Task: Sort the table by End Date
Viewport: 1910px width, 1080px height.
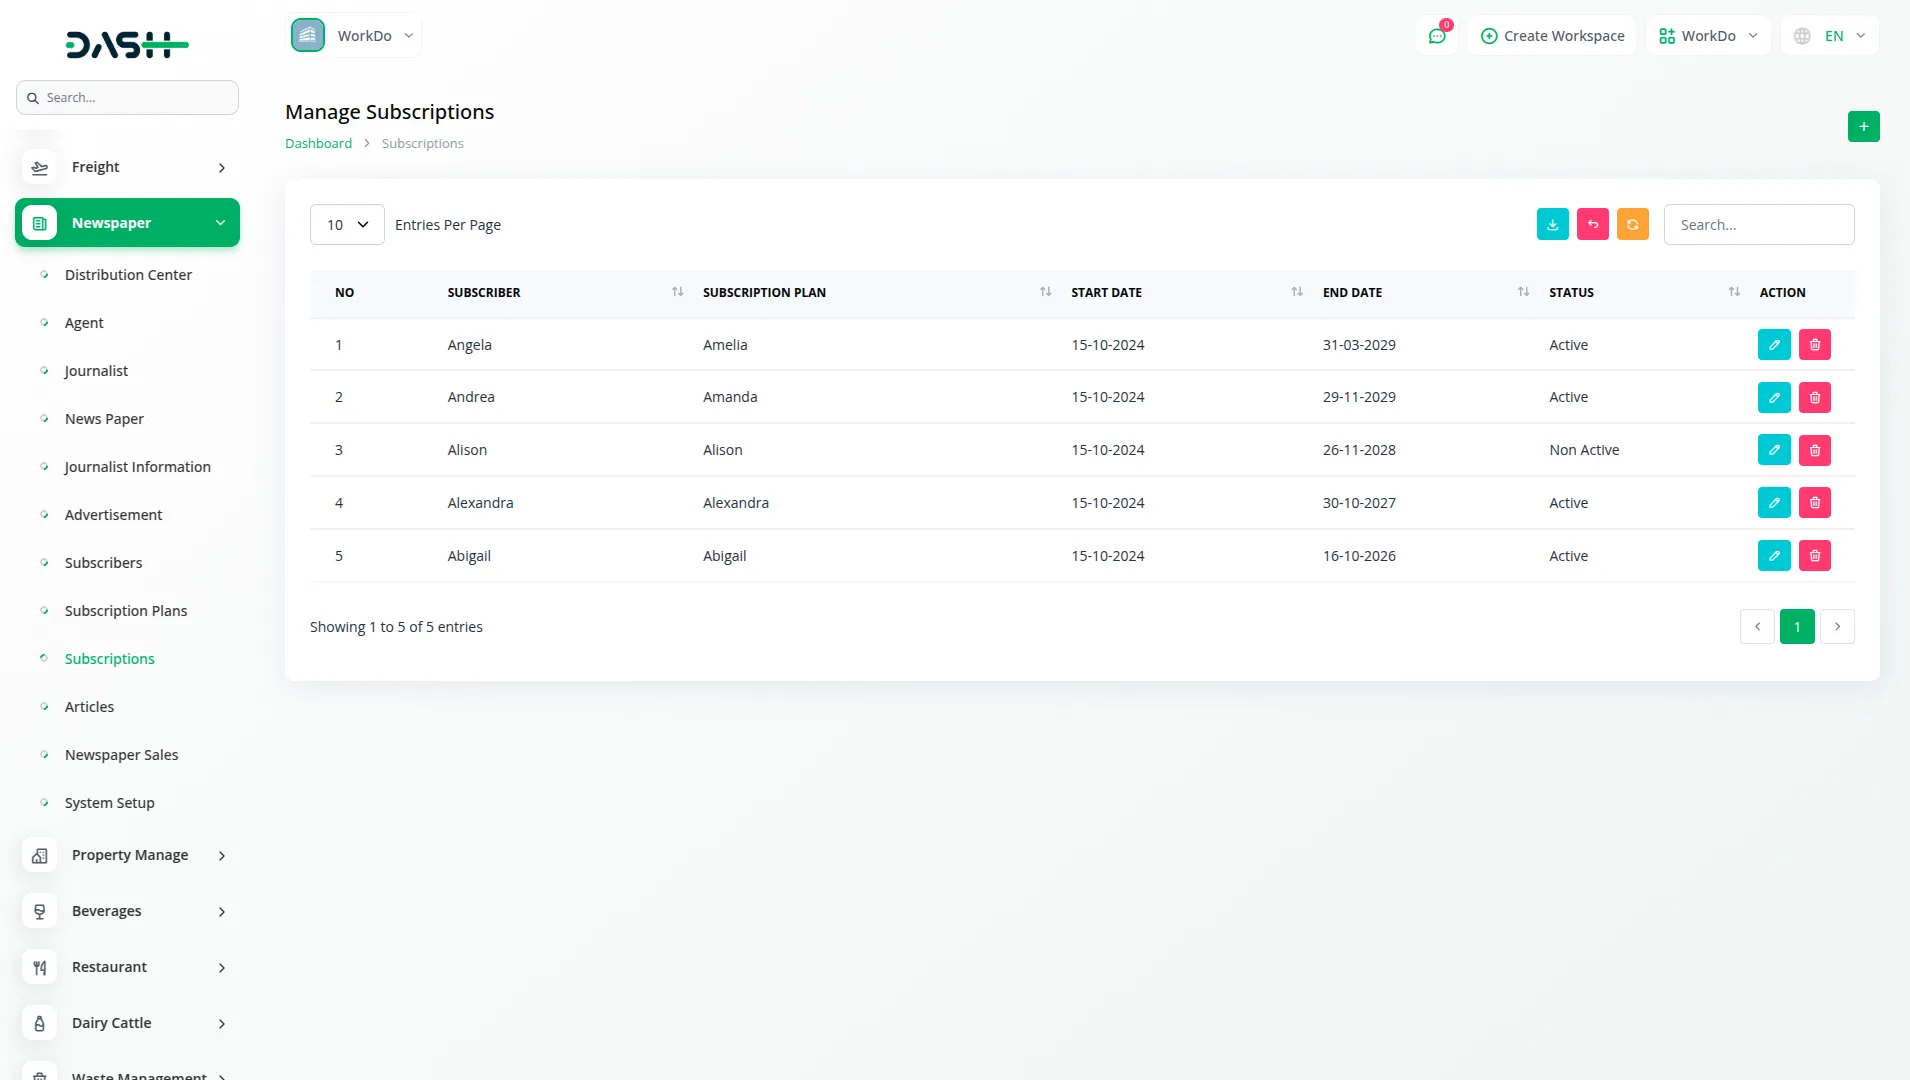Action: pos(1522,292)
